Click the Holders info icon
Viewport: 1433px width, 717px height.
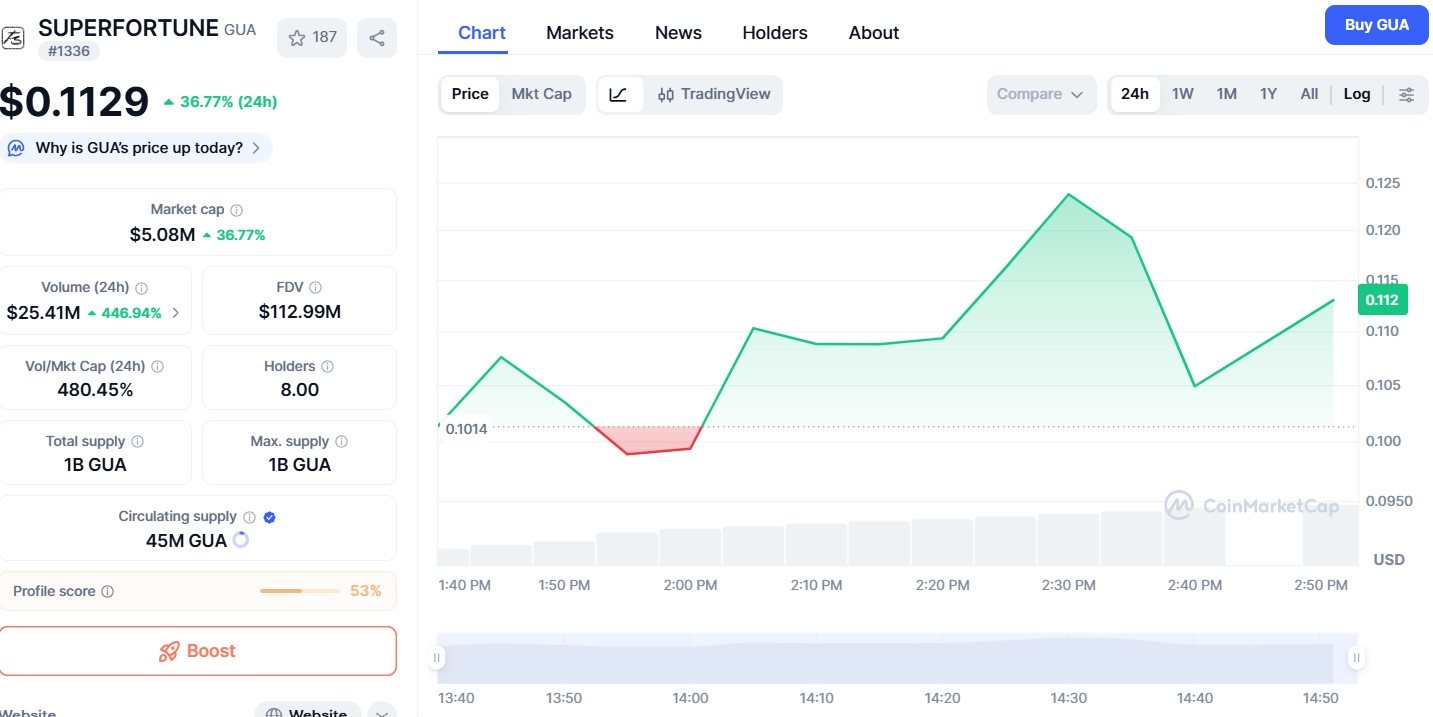pos(327,367)
